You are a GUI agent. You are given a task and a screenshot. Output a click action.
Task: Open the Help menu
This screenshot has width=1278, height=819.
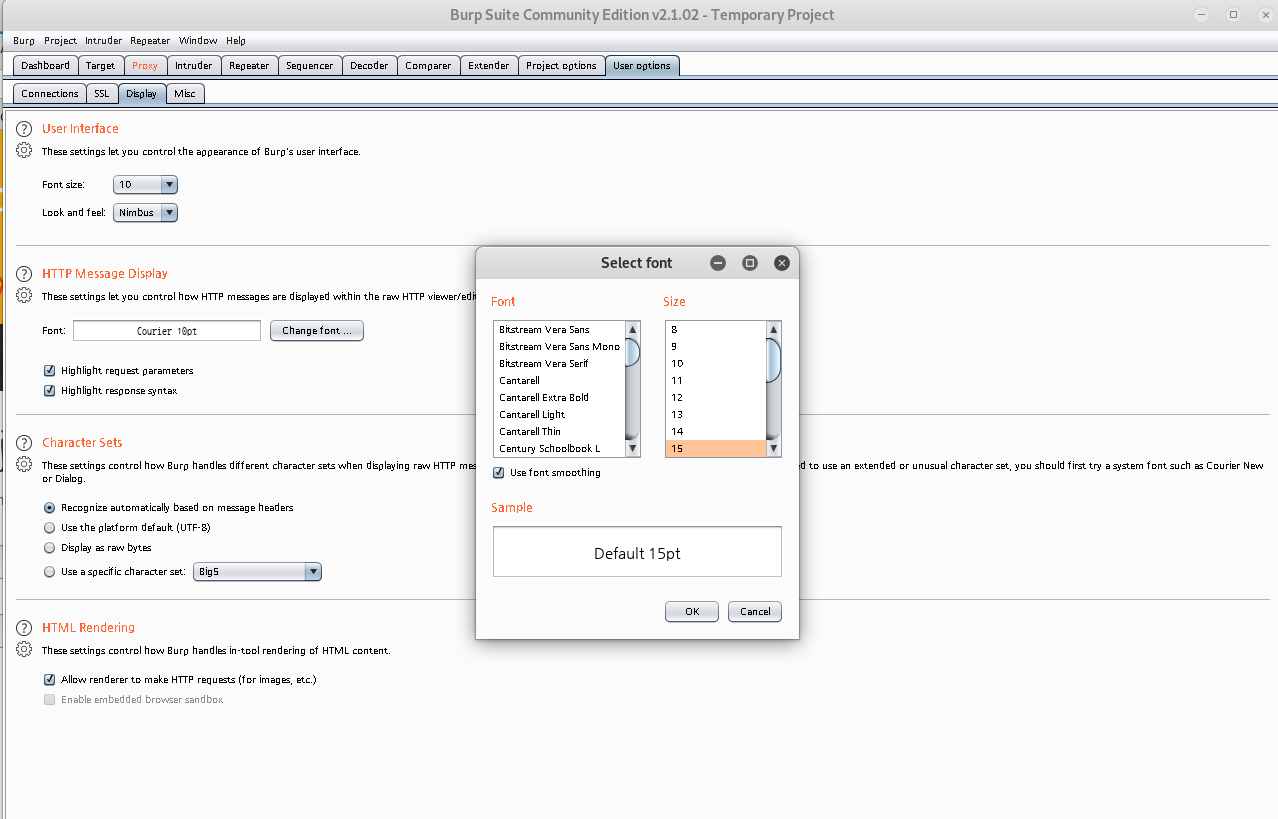pyautogui.click(x=236, y=41)
